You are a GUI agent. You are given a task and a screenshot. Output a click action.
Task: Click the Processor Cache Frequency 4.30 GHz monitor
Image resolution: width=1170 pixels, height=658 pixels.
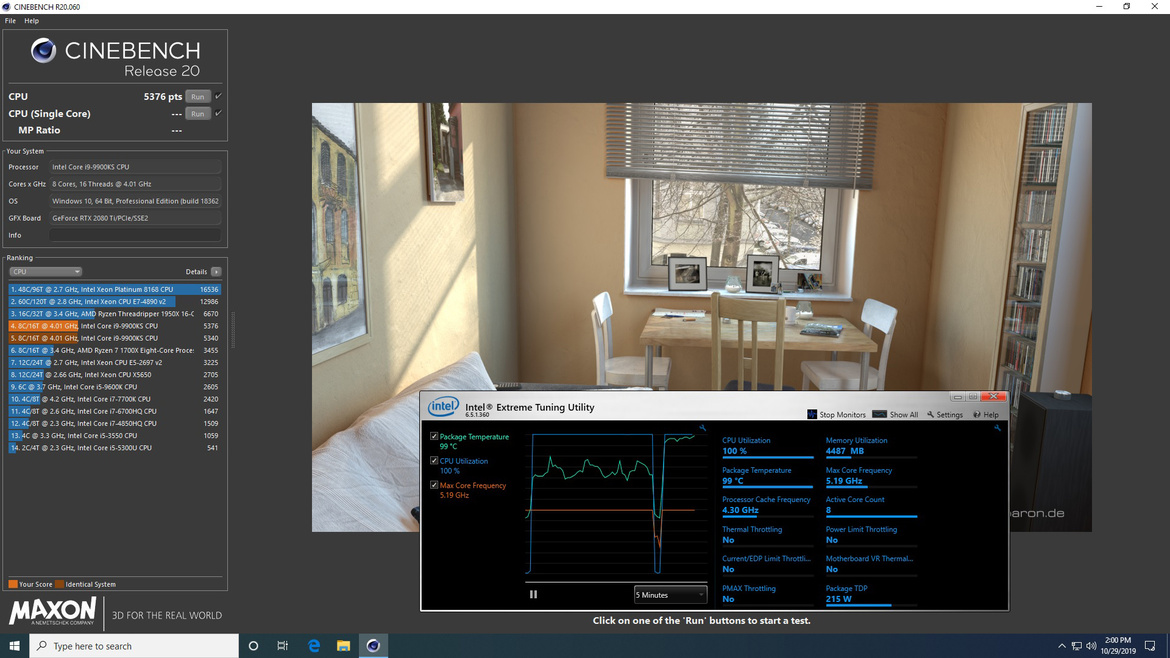767,505
